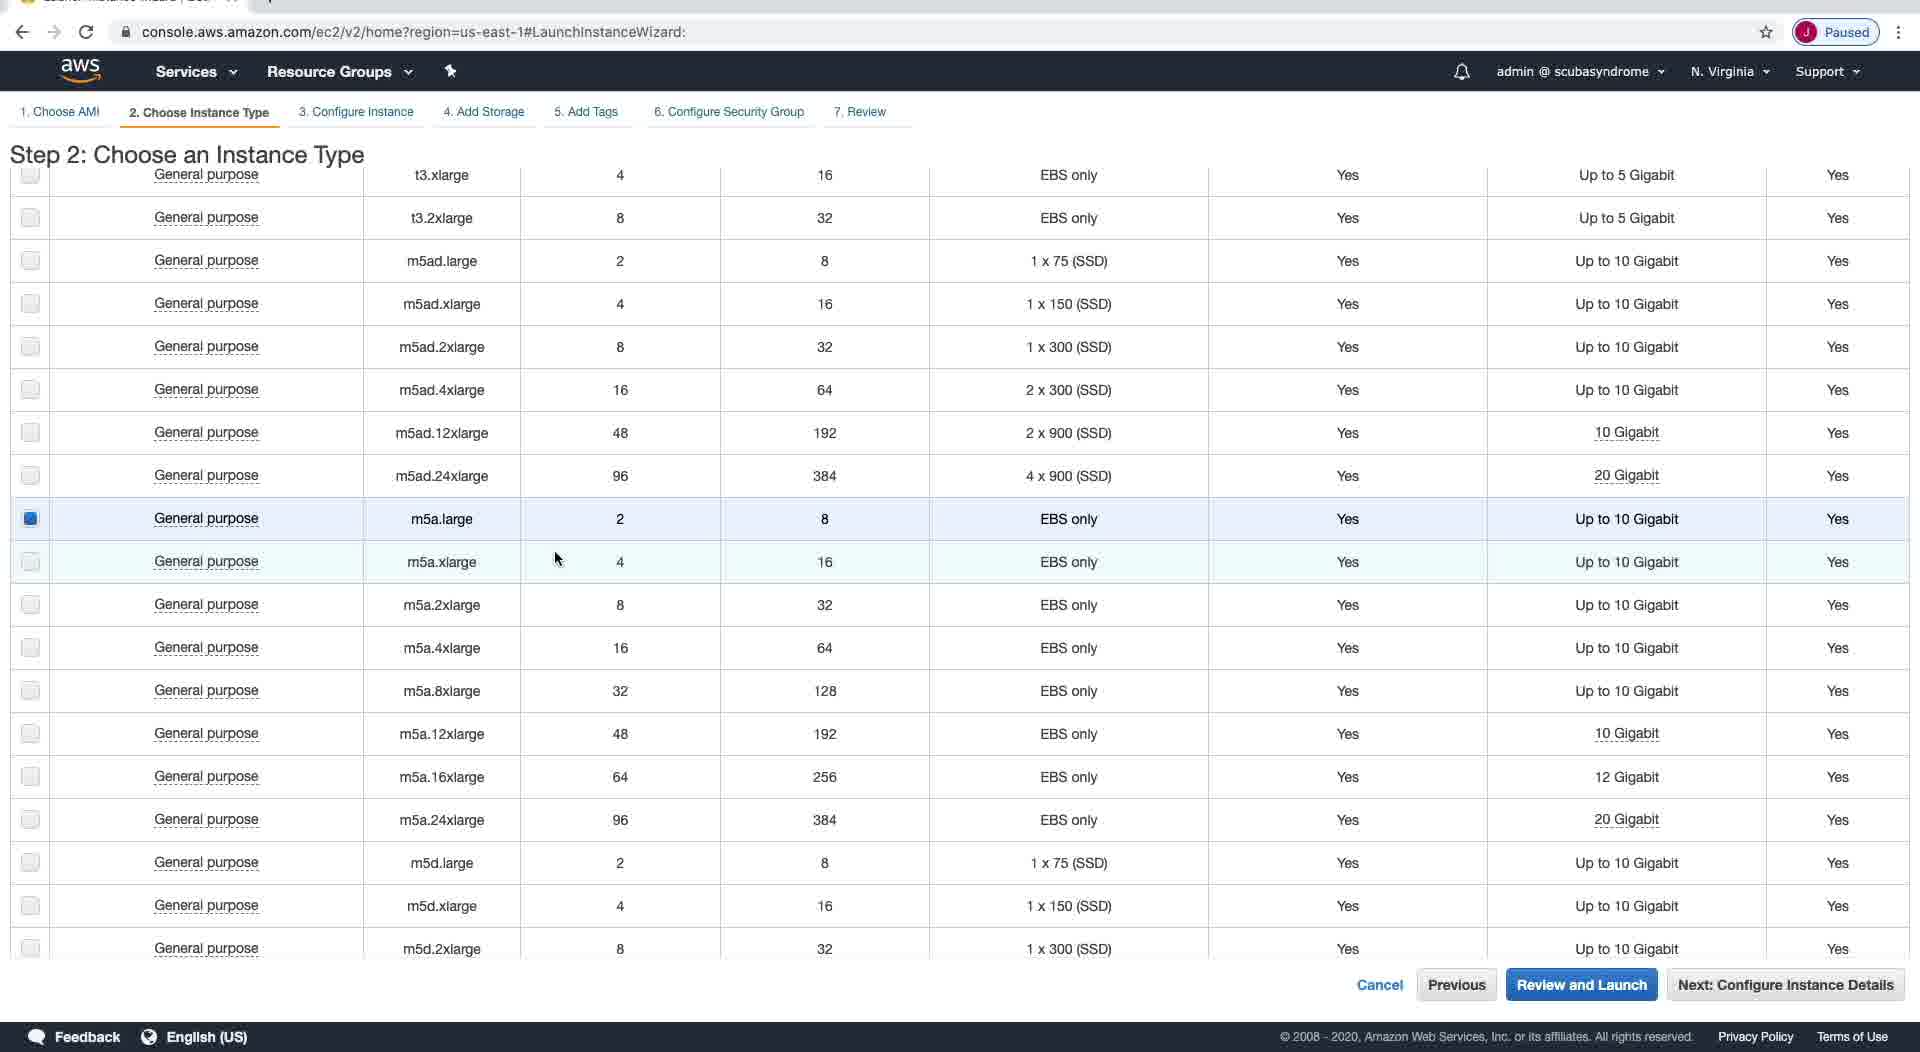Viewport: 1920px width, 1052px height.
Task: Click the Paused profile avatar
Action: (1835, 32)
